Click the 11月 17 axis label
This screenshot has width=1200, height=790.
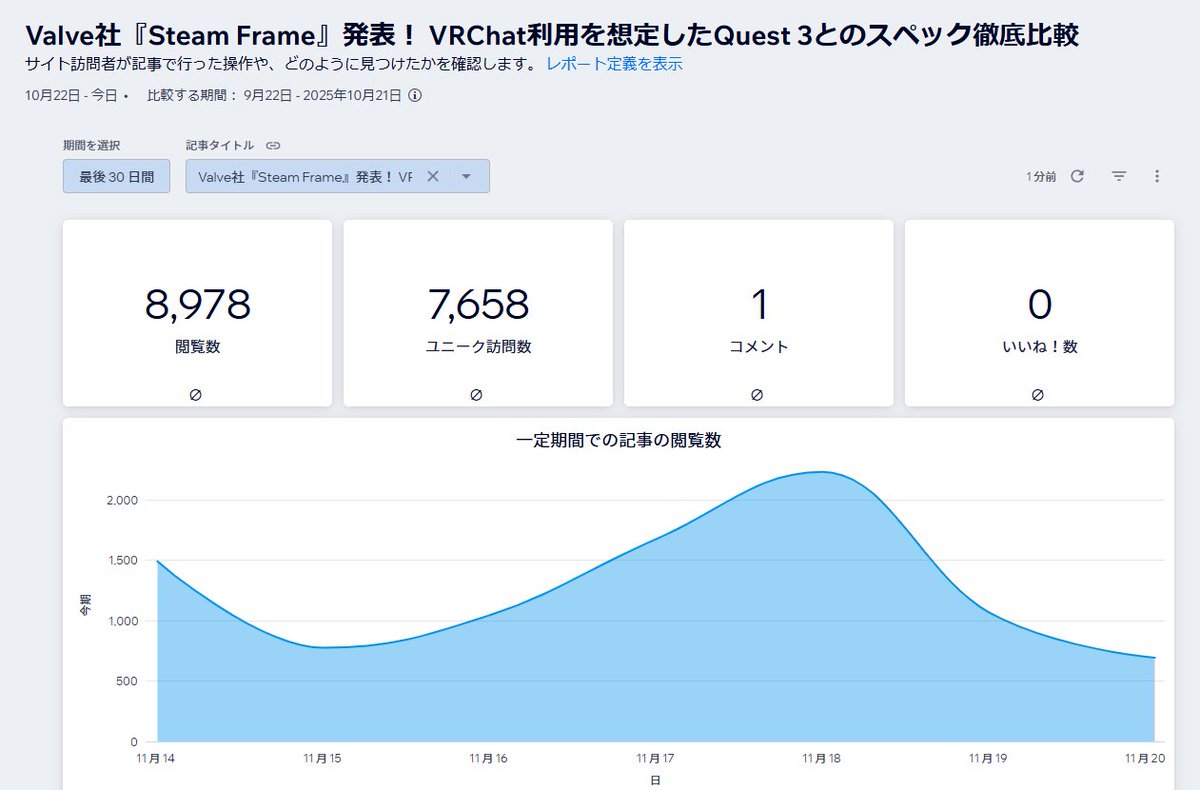tap(655, 759)
